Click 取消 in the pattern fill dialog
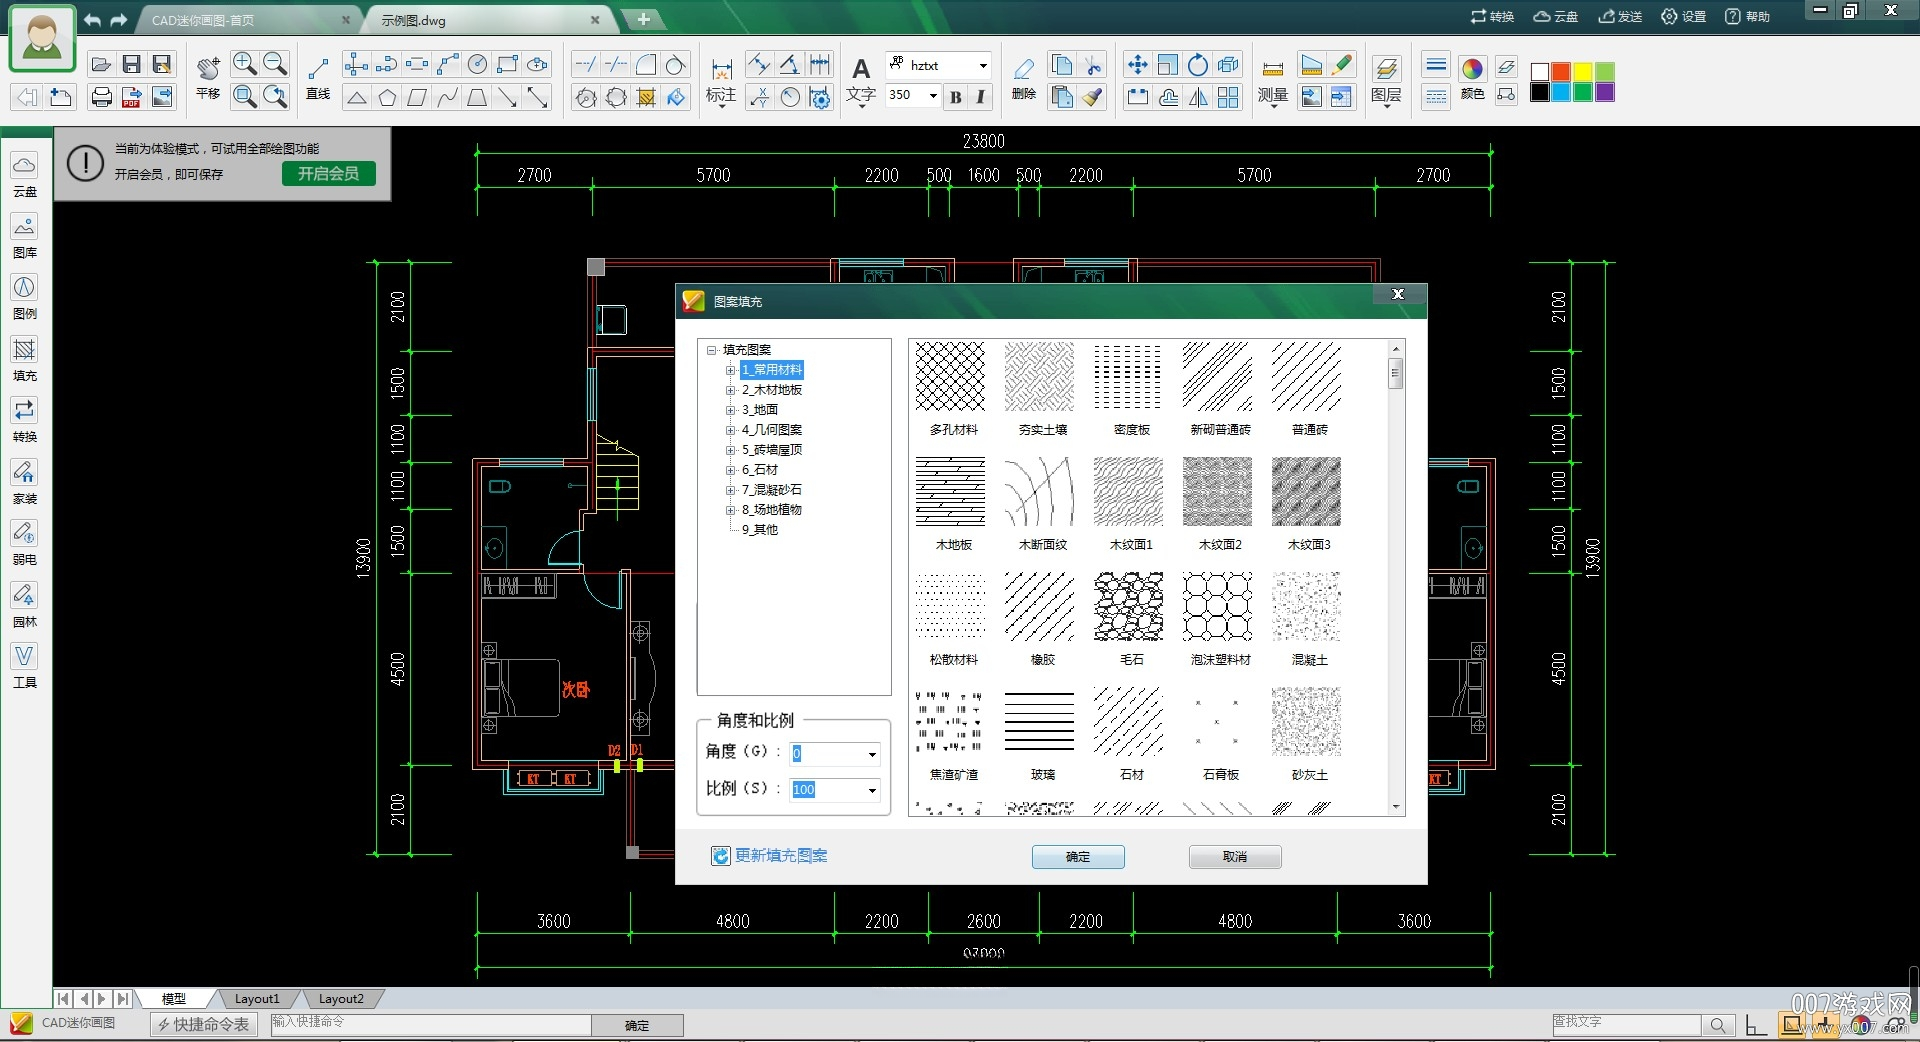The height and width of the screenshot is (1042, 1920). 1235,857
